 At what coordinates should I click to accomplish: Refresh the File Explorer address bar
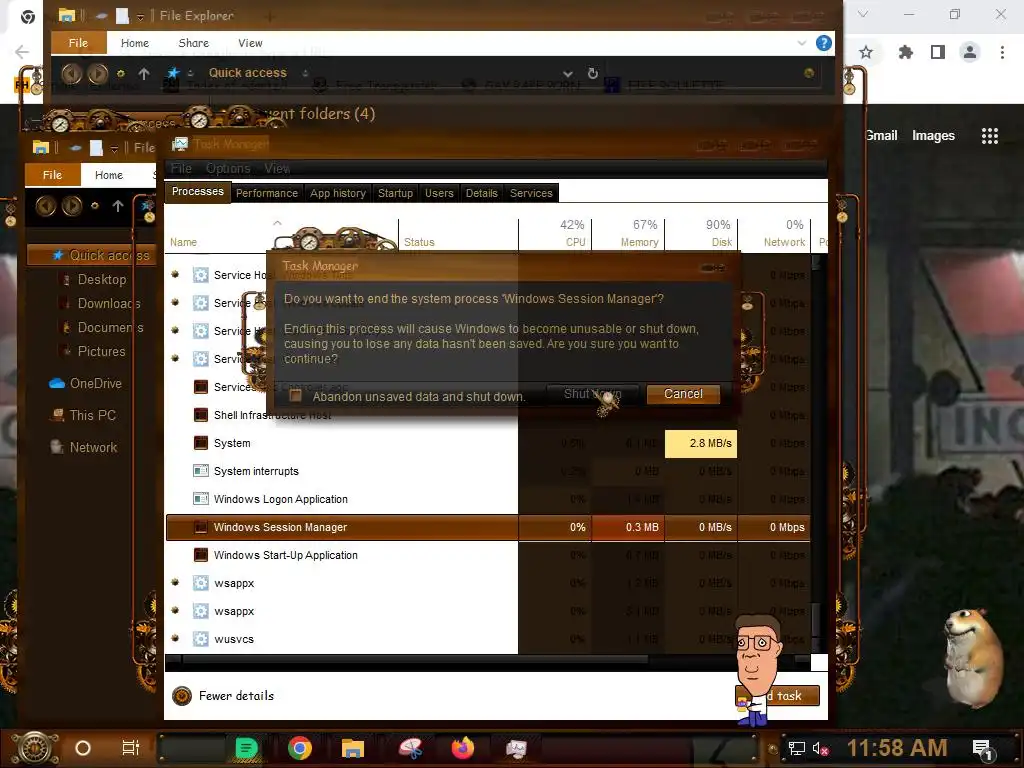click(592, 73)
